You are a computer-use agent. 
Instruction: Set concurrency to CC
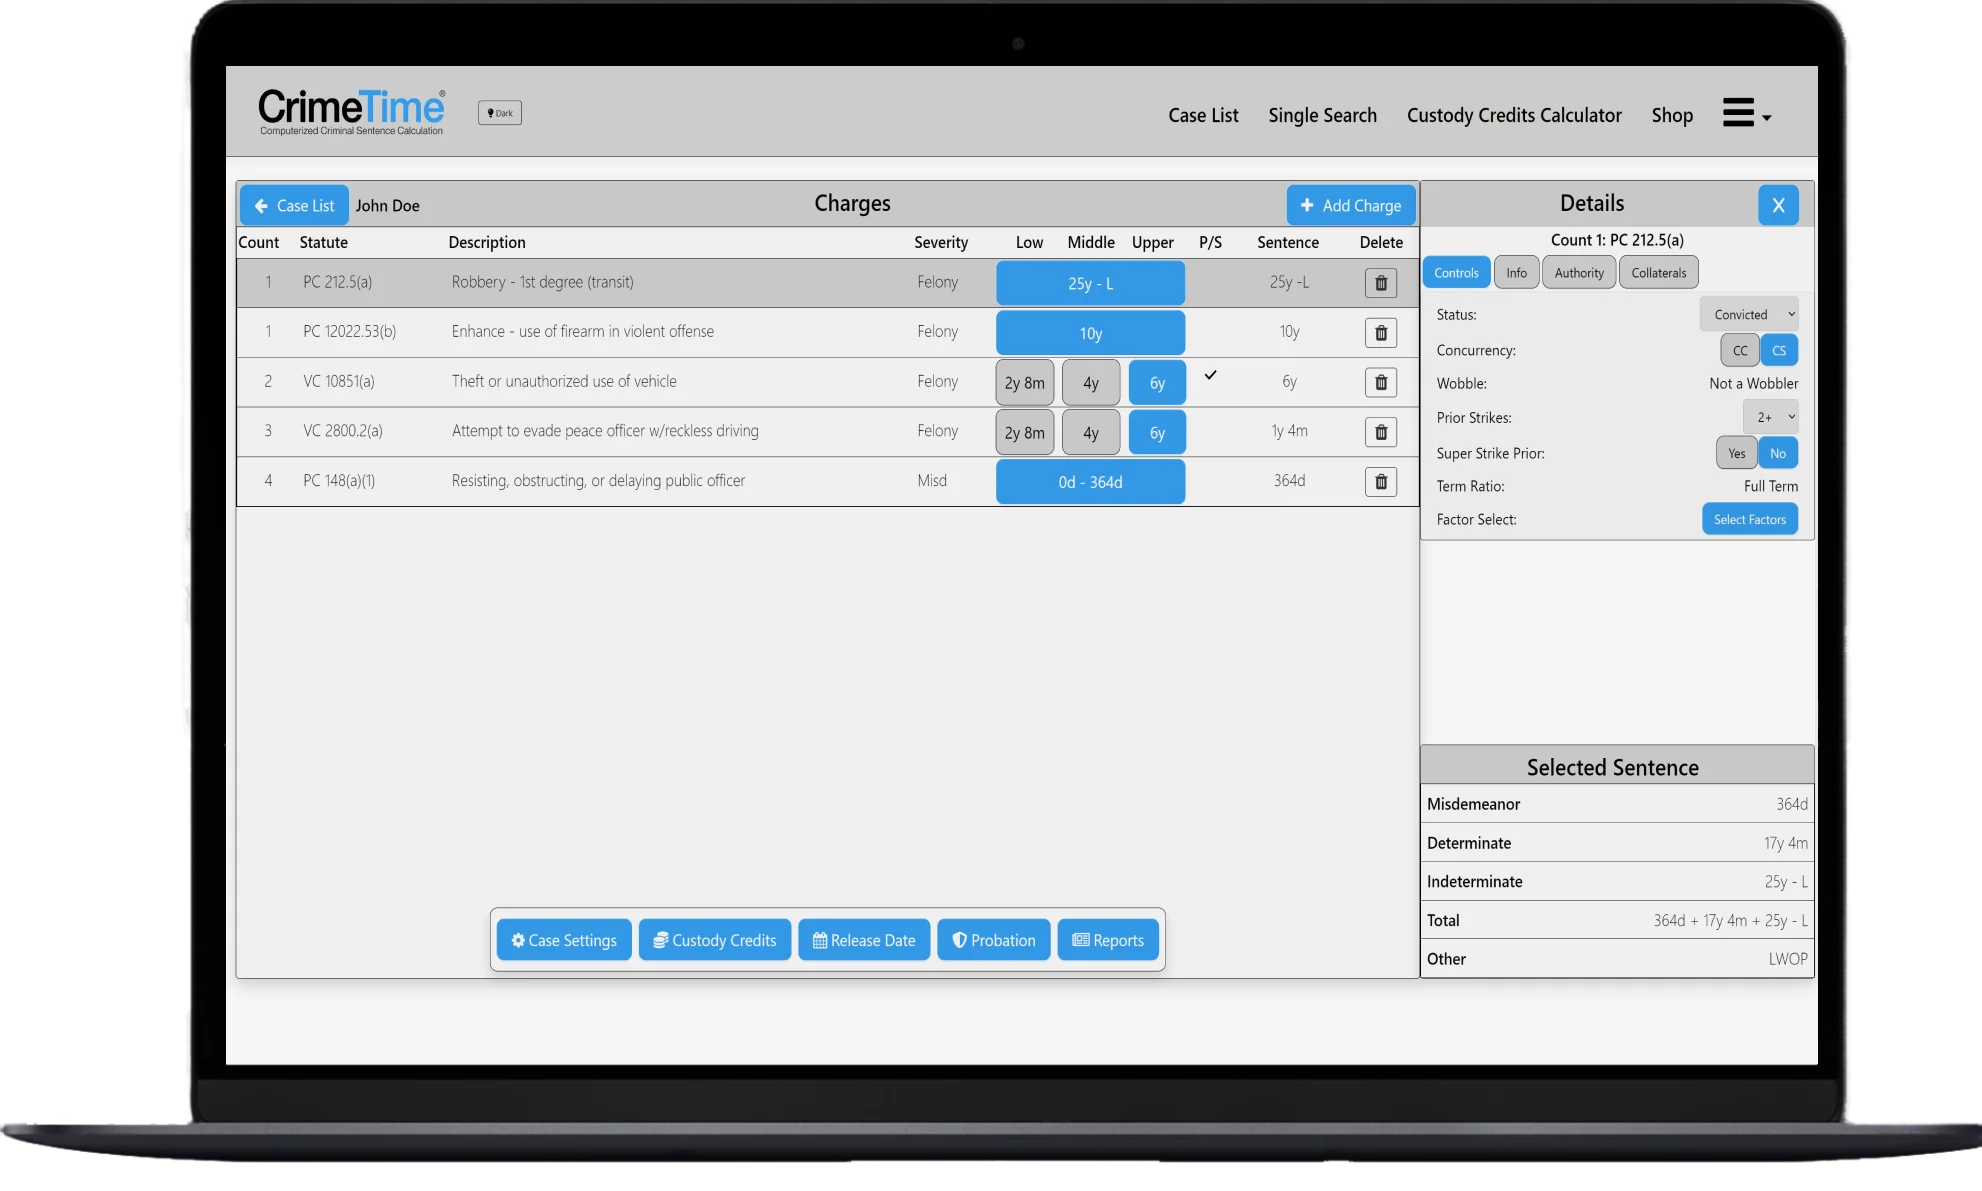point(1739,351)
